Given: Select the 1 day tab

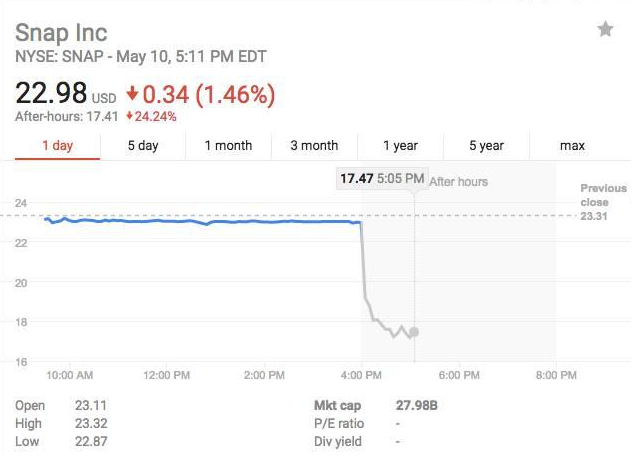Looking at the screenshot, I should click(57, 146).
